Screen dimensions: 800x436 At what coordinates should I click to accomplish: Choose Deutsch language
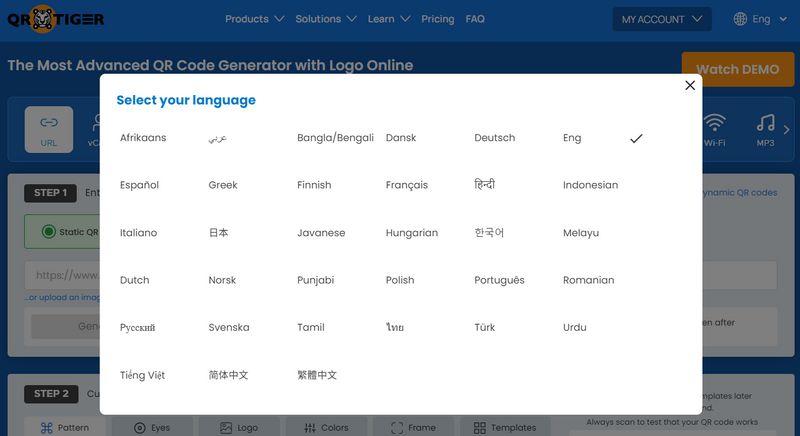pyautogui.click(x=494, y=138)
